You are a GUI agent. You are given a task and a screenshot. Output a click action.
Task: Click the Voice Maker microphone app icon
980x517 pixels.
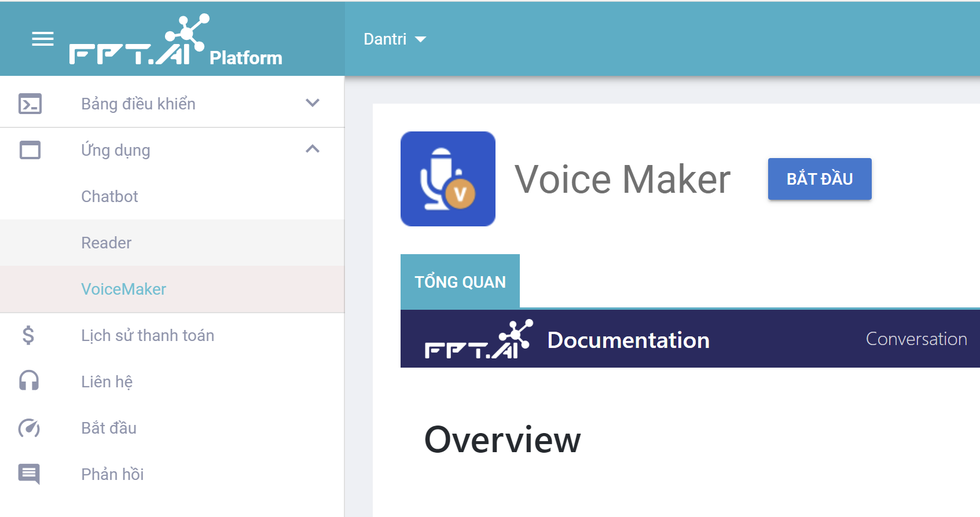(448, 179)
